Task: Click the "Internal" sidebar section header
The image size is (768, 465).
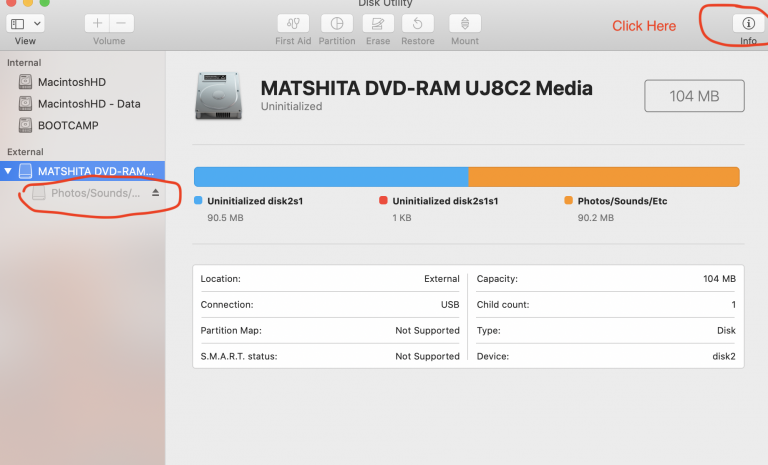Action: click(24, 63)
